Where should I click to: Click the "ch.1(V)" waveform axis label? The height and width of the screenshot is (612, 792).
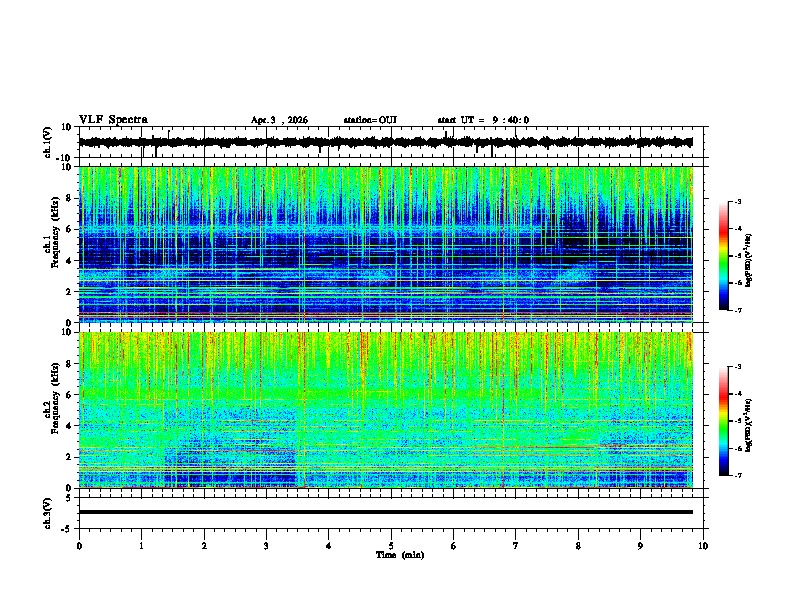click(x=47, y=142)
